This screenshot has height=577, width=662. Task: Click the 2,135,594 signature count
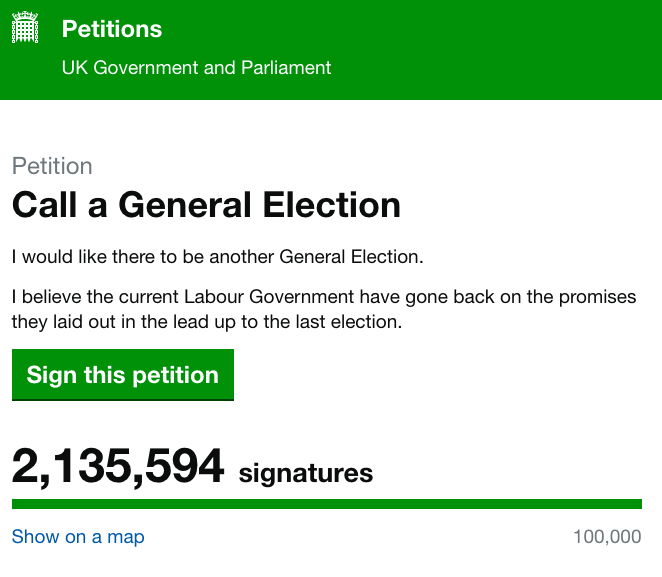pos(118,467)
